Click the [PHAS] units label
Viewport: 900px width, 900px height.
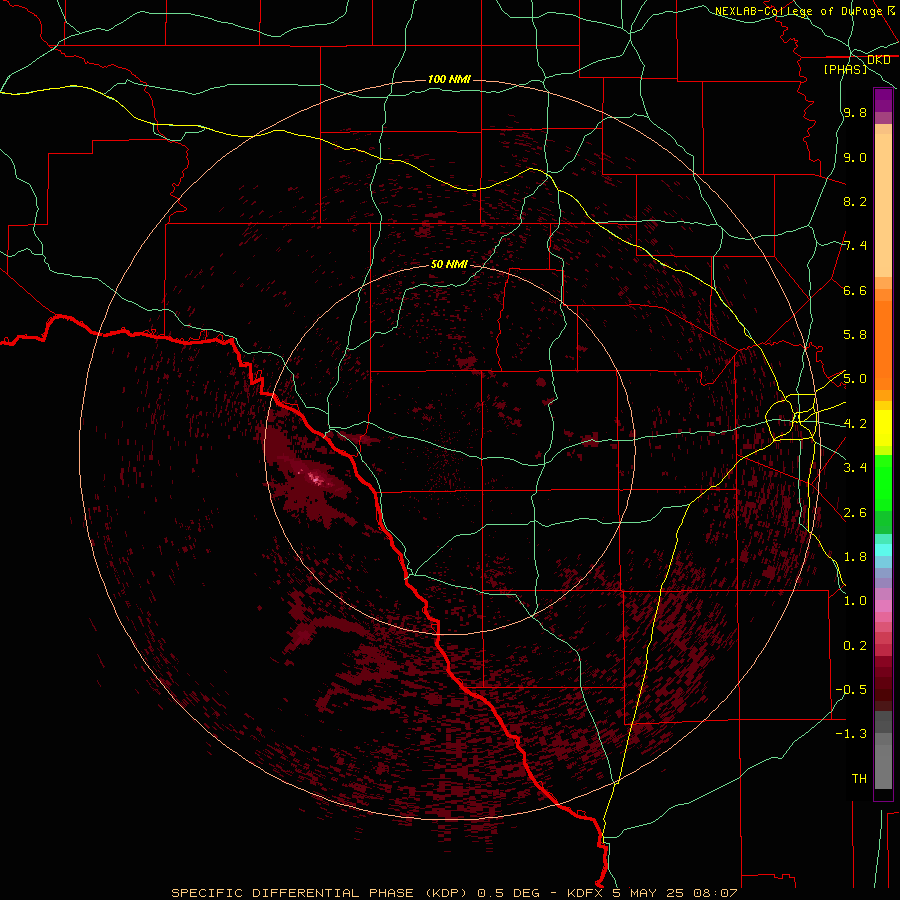tap(845, 70)
